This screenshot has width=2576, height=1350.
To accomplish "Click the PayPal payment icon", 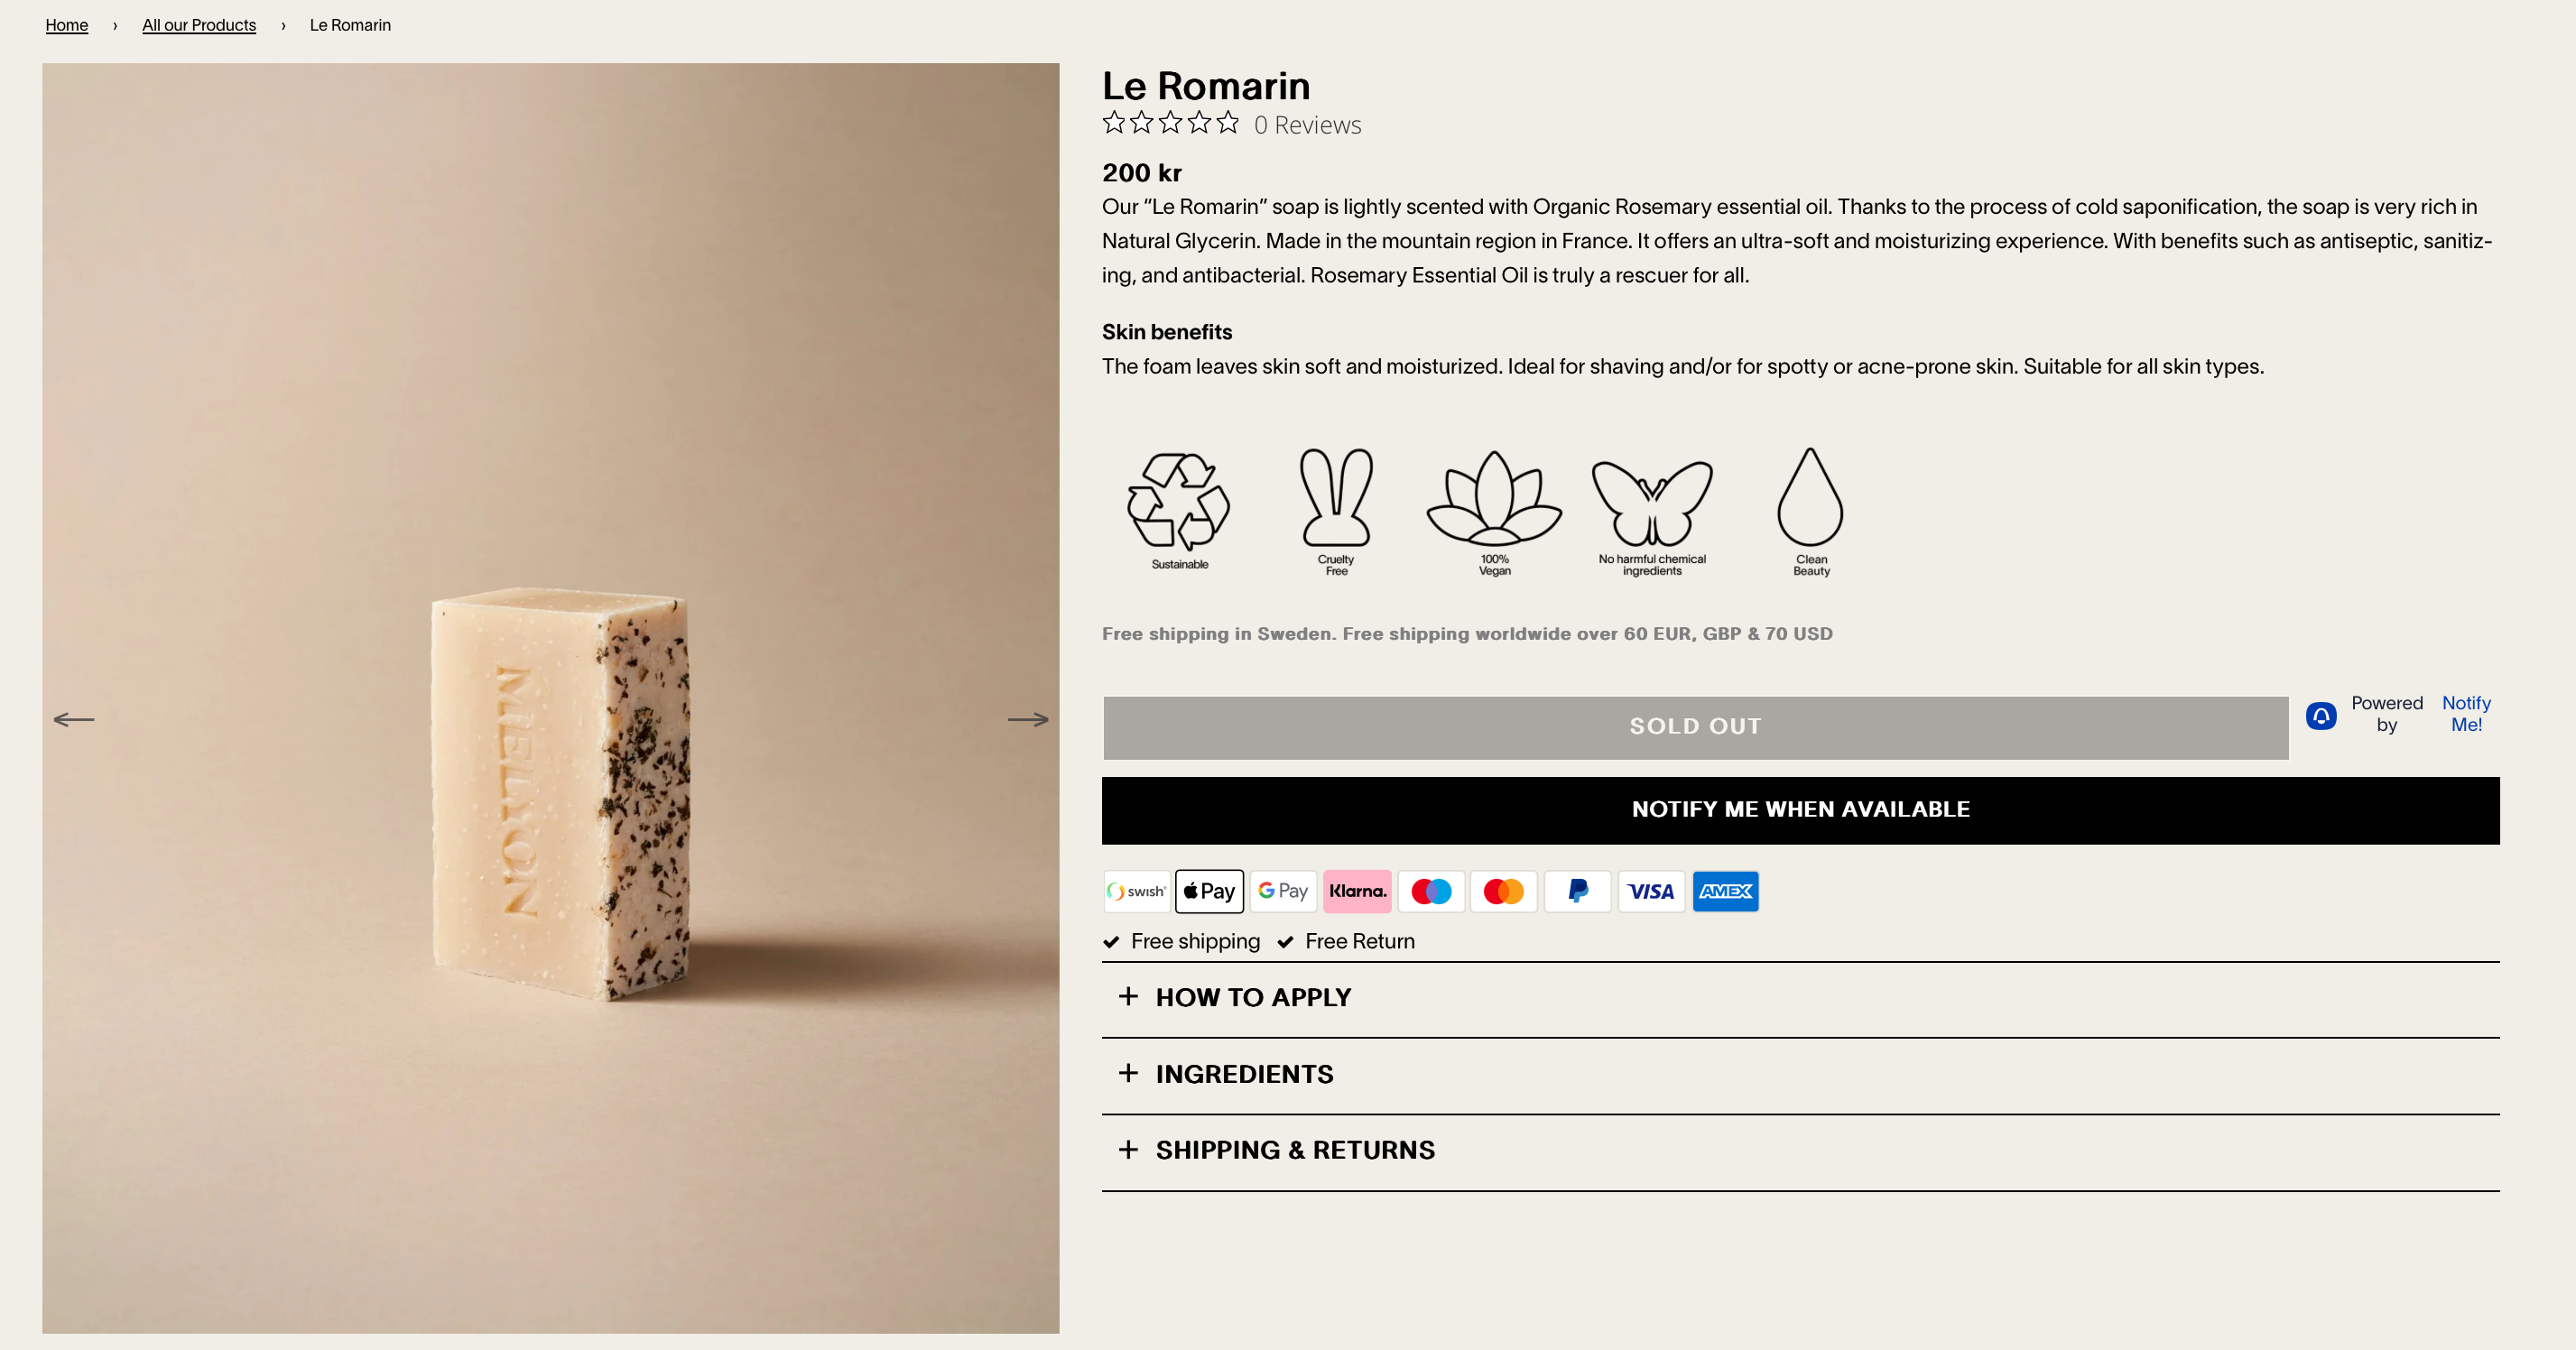I will (1578, 891).
